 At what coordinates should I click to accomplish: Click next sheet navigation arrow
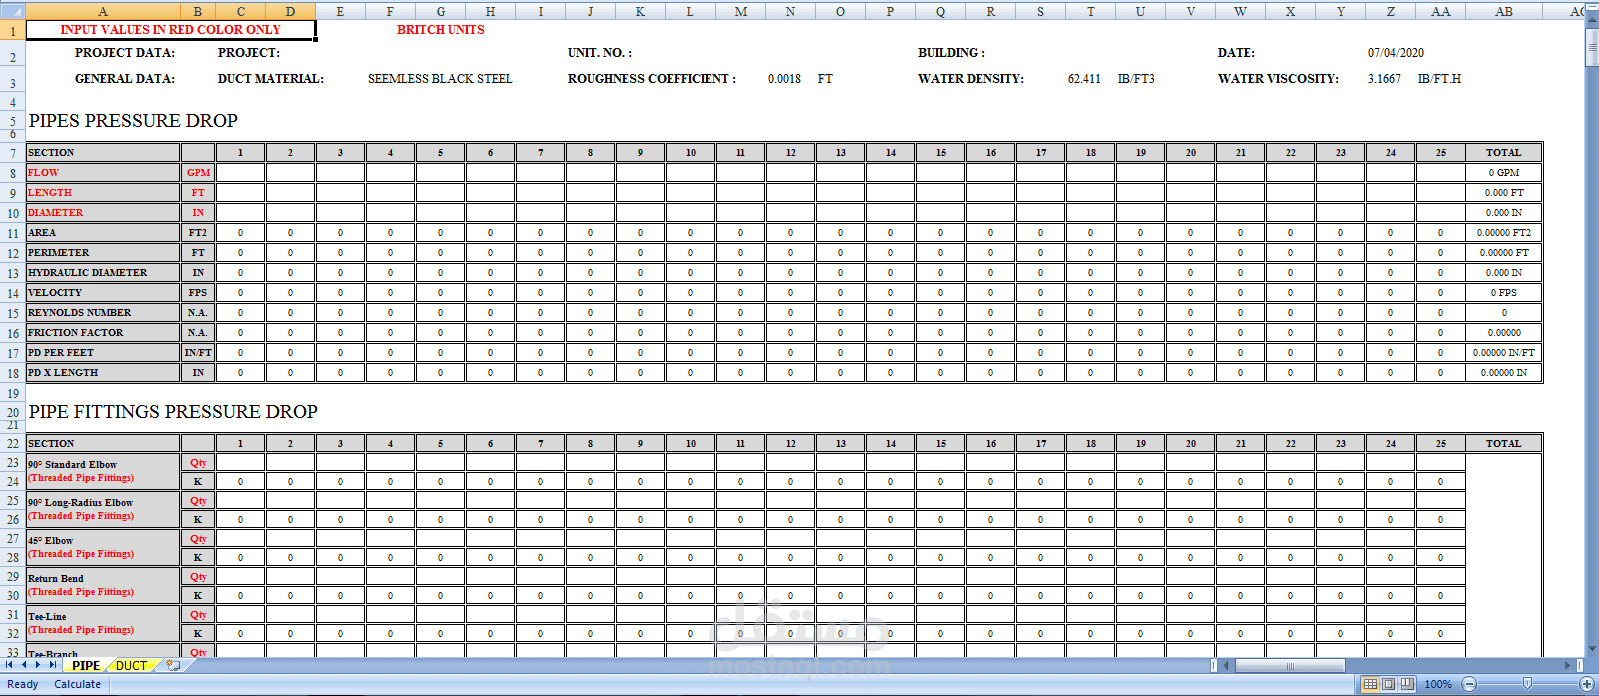pyautogui.click(x=38, y=665)
